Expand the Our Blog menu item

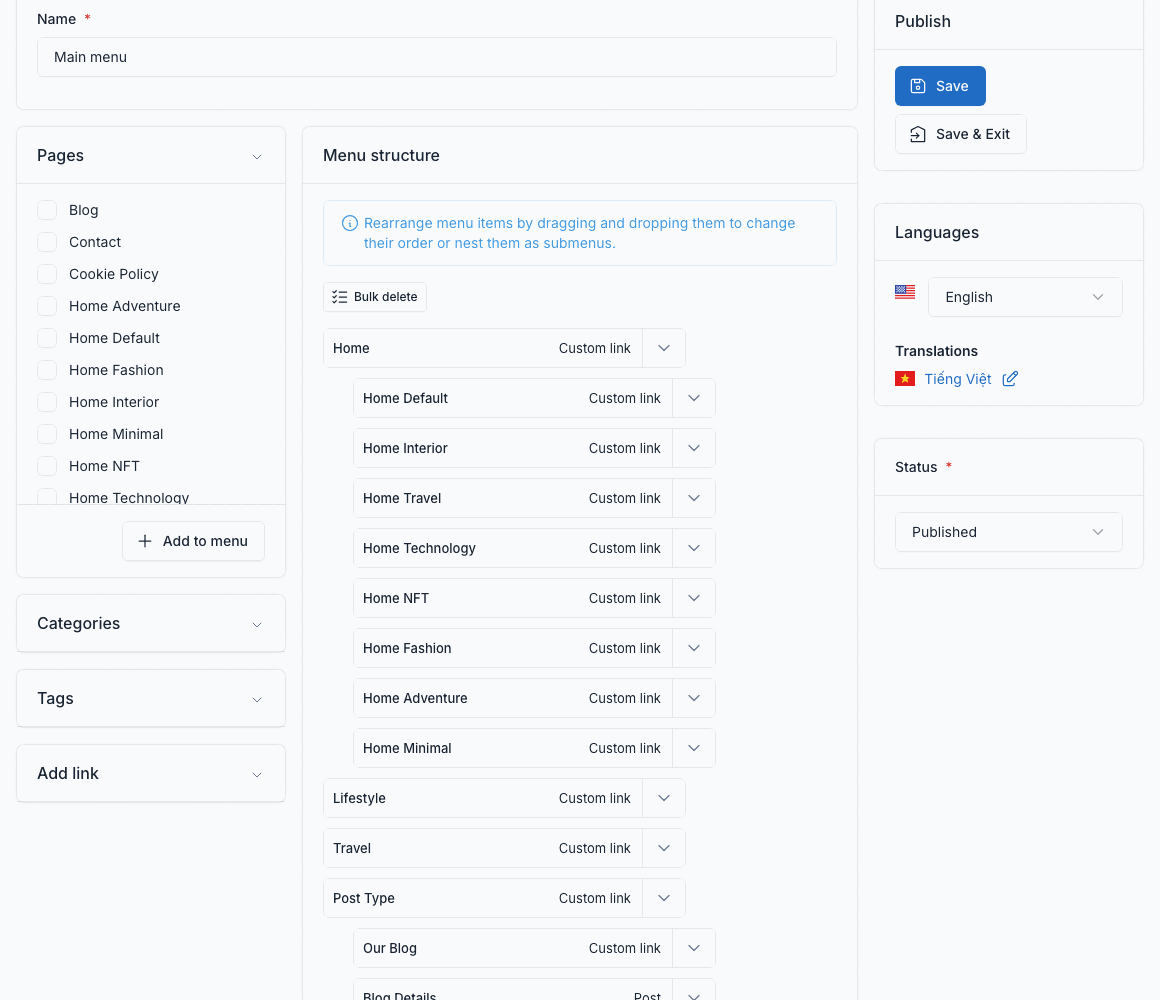[x=693, y=948]
